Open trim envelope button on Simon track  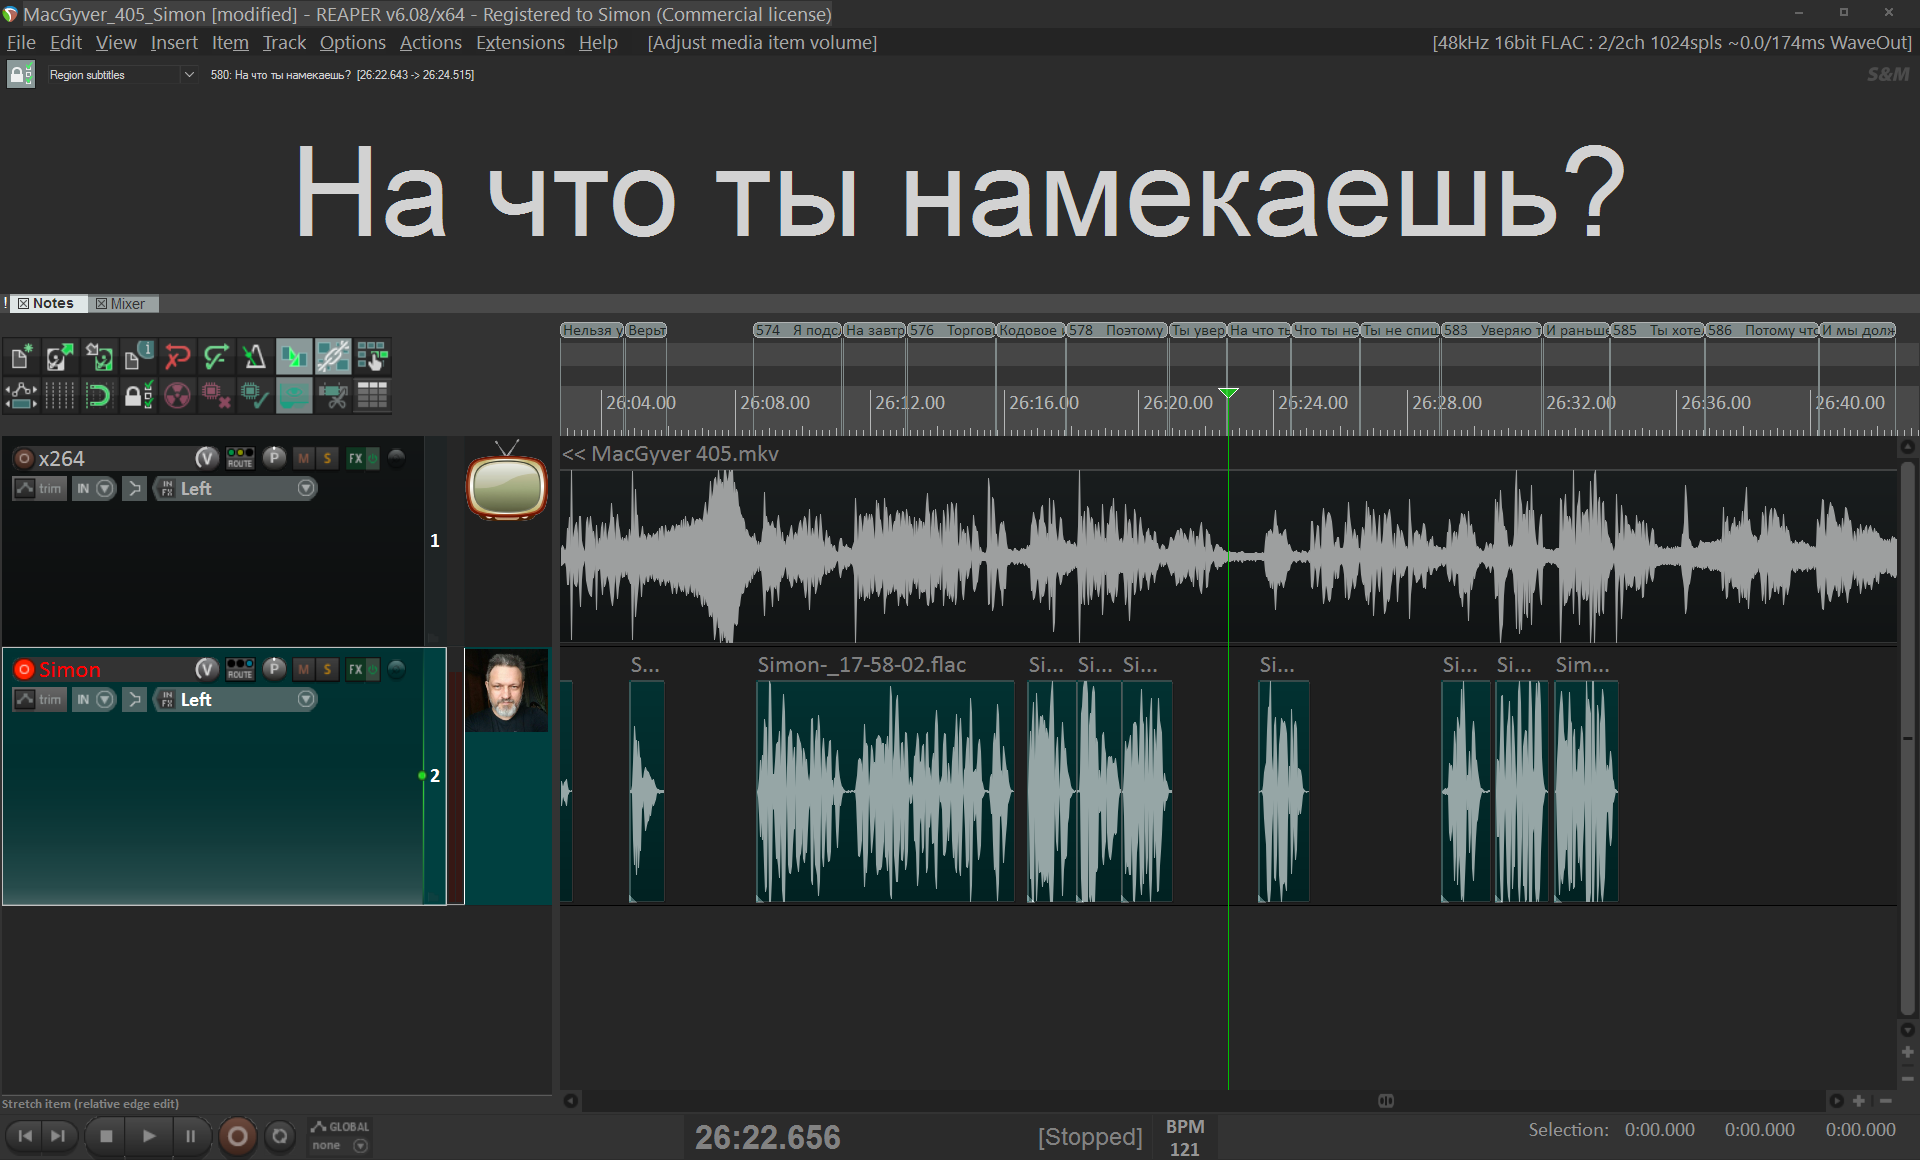pos(39,699)
